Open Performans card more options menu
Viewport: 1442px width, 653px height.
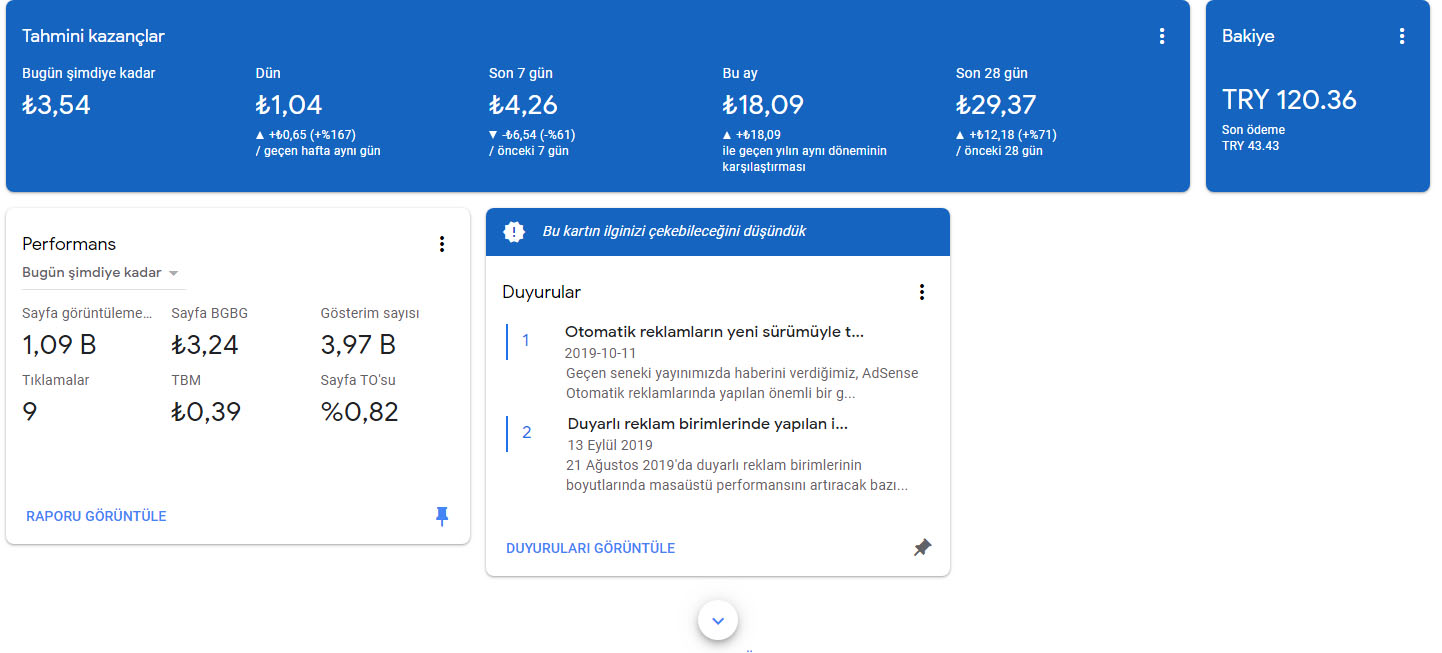click(x=441, y=244)
